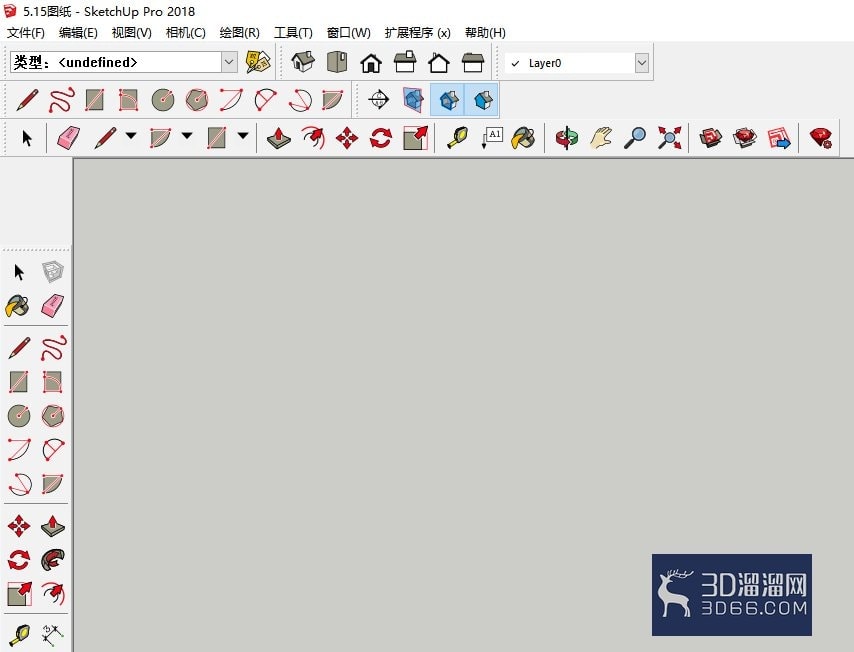This screenshot has width=854, height=652.
Task: Toggle Display Section Planes
Action: pyautogui.click(x=413, y=100)
